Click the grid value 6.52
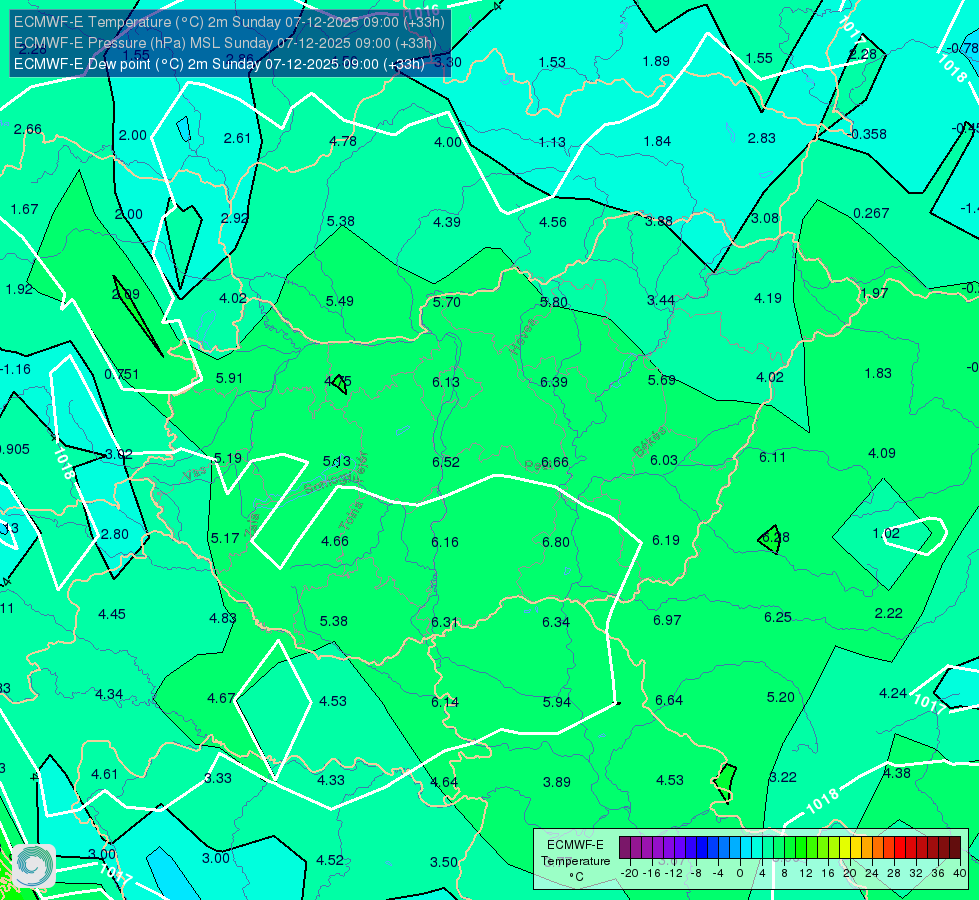 click(x=446, y=462)
